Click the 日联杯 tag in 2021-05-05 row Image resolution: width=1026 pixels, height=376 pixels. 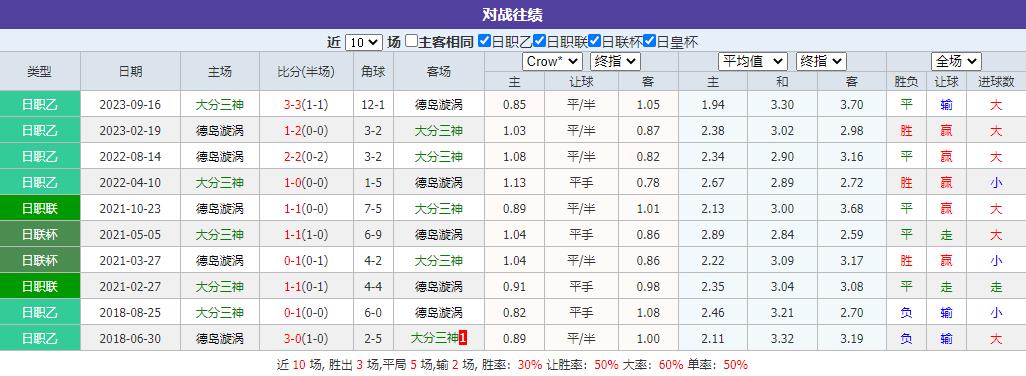[x=40, y=235]
